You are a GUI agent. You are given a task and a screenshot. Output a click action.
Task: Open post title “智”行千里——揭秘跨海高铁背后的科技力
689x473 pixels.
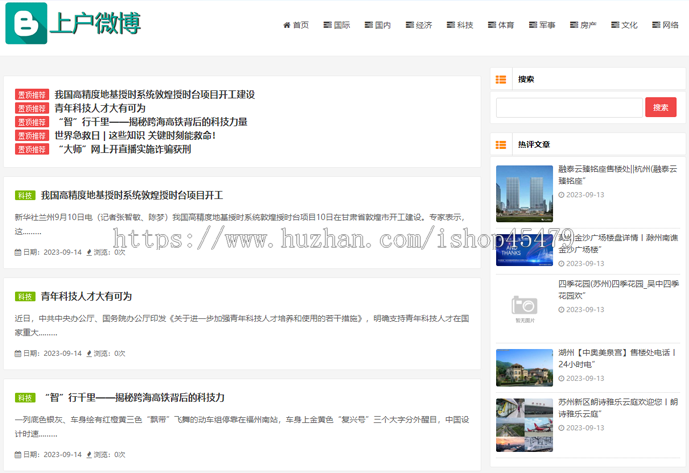click(135, 397)
